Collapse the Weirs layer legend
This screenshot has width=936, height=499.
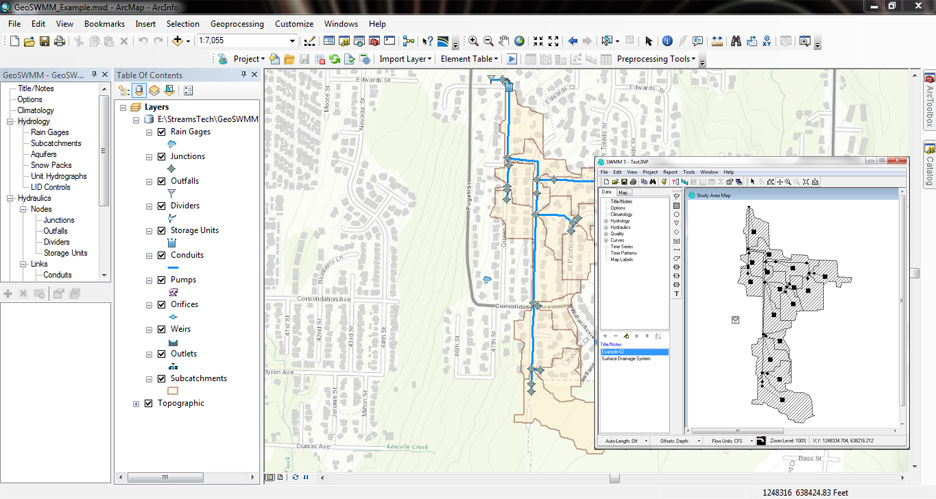(x=149, y=329)
